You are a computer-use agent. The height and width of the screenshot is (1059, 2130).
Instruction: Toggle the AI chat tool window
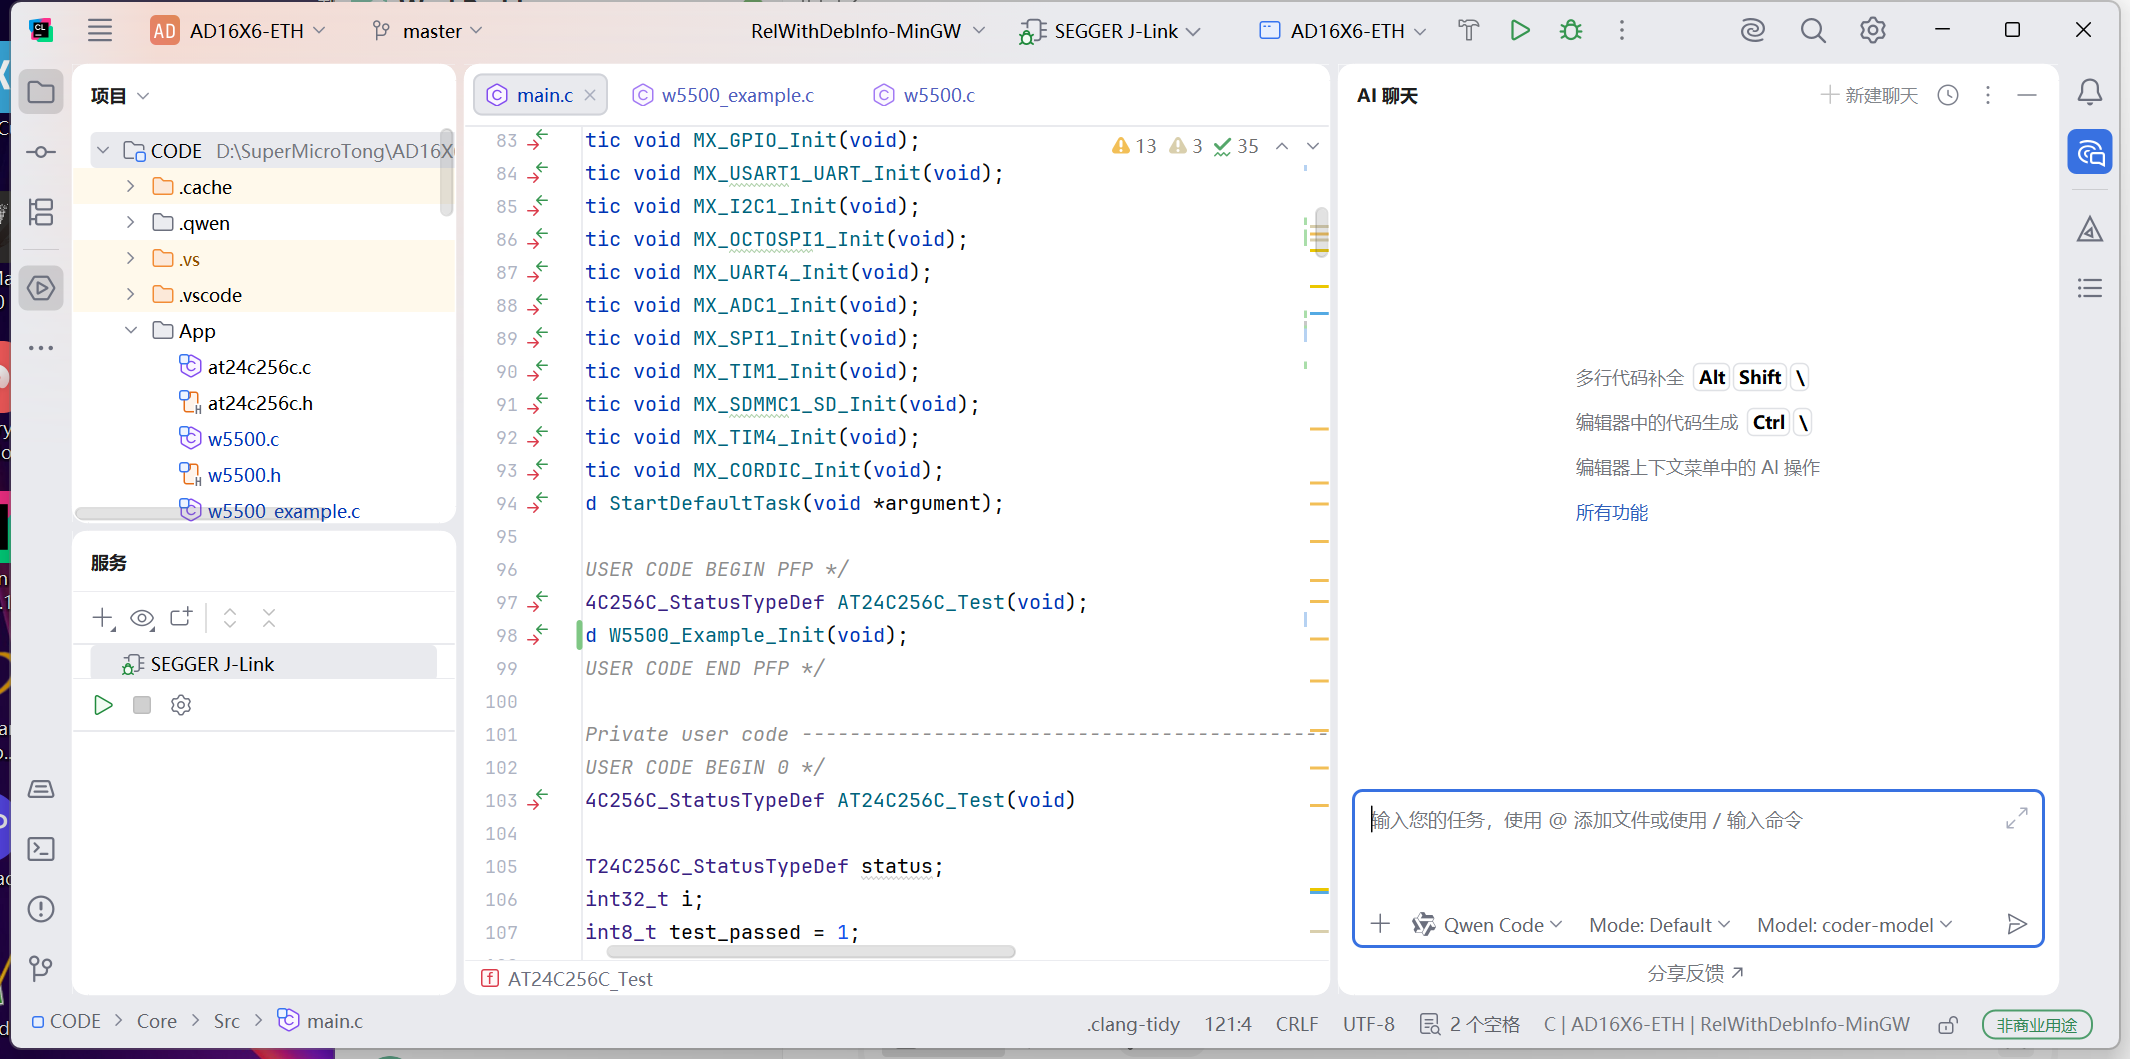[2089, 153]
